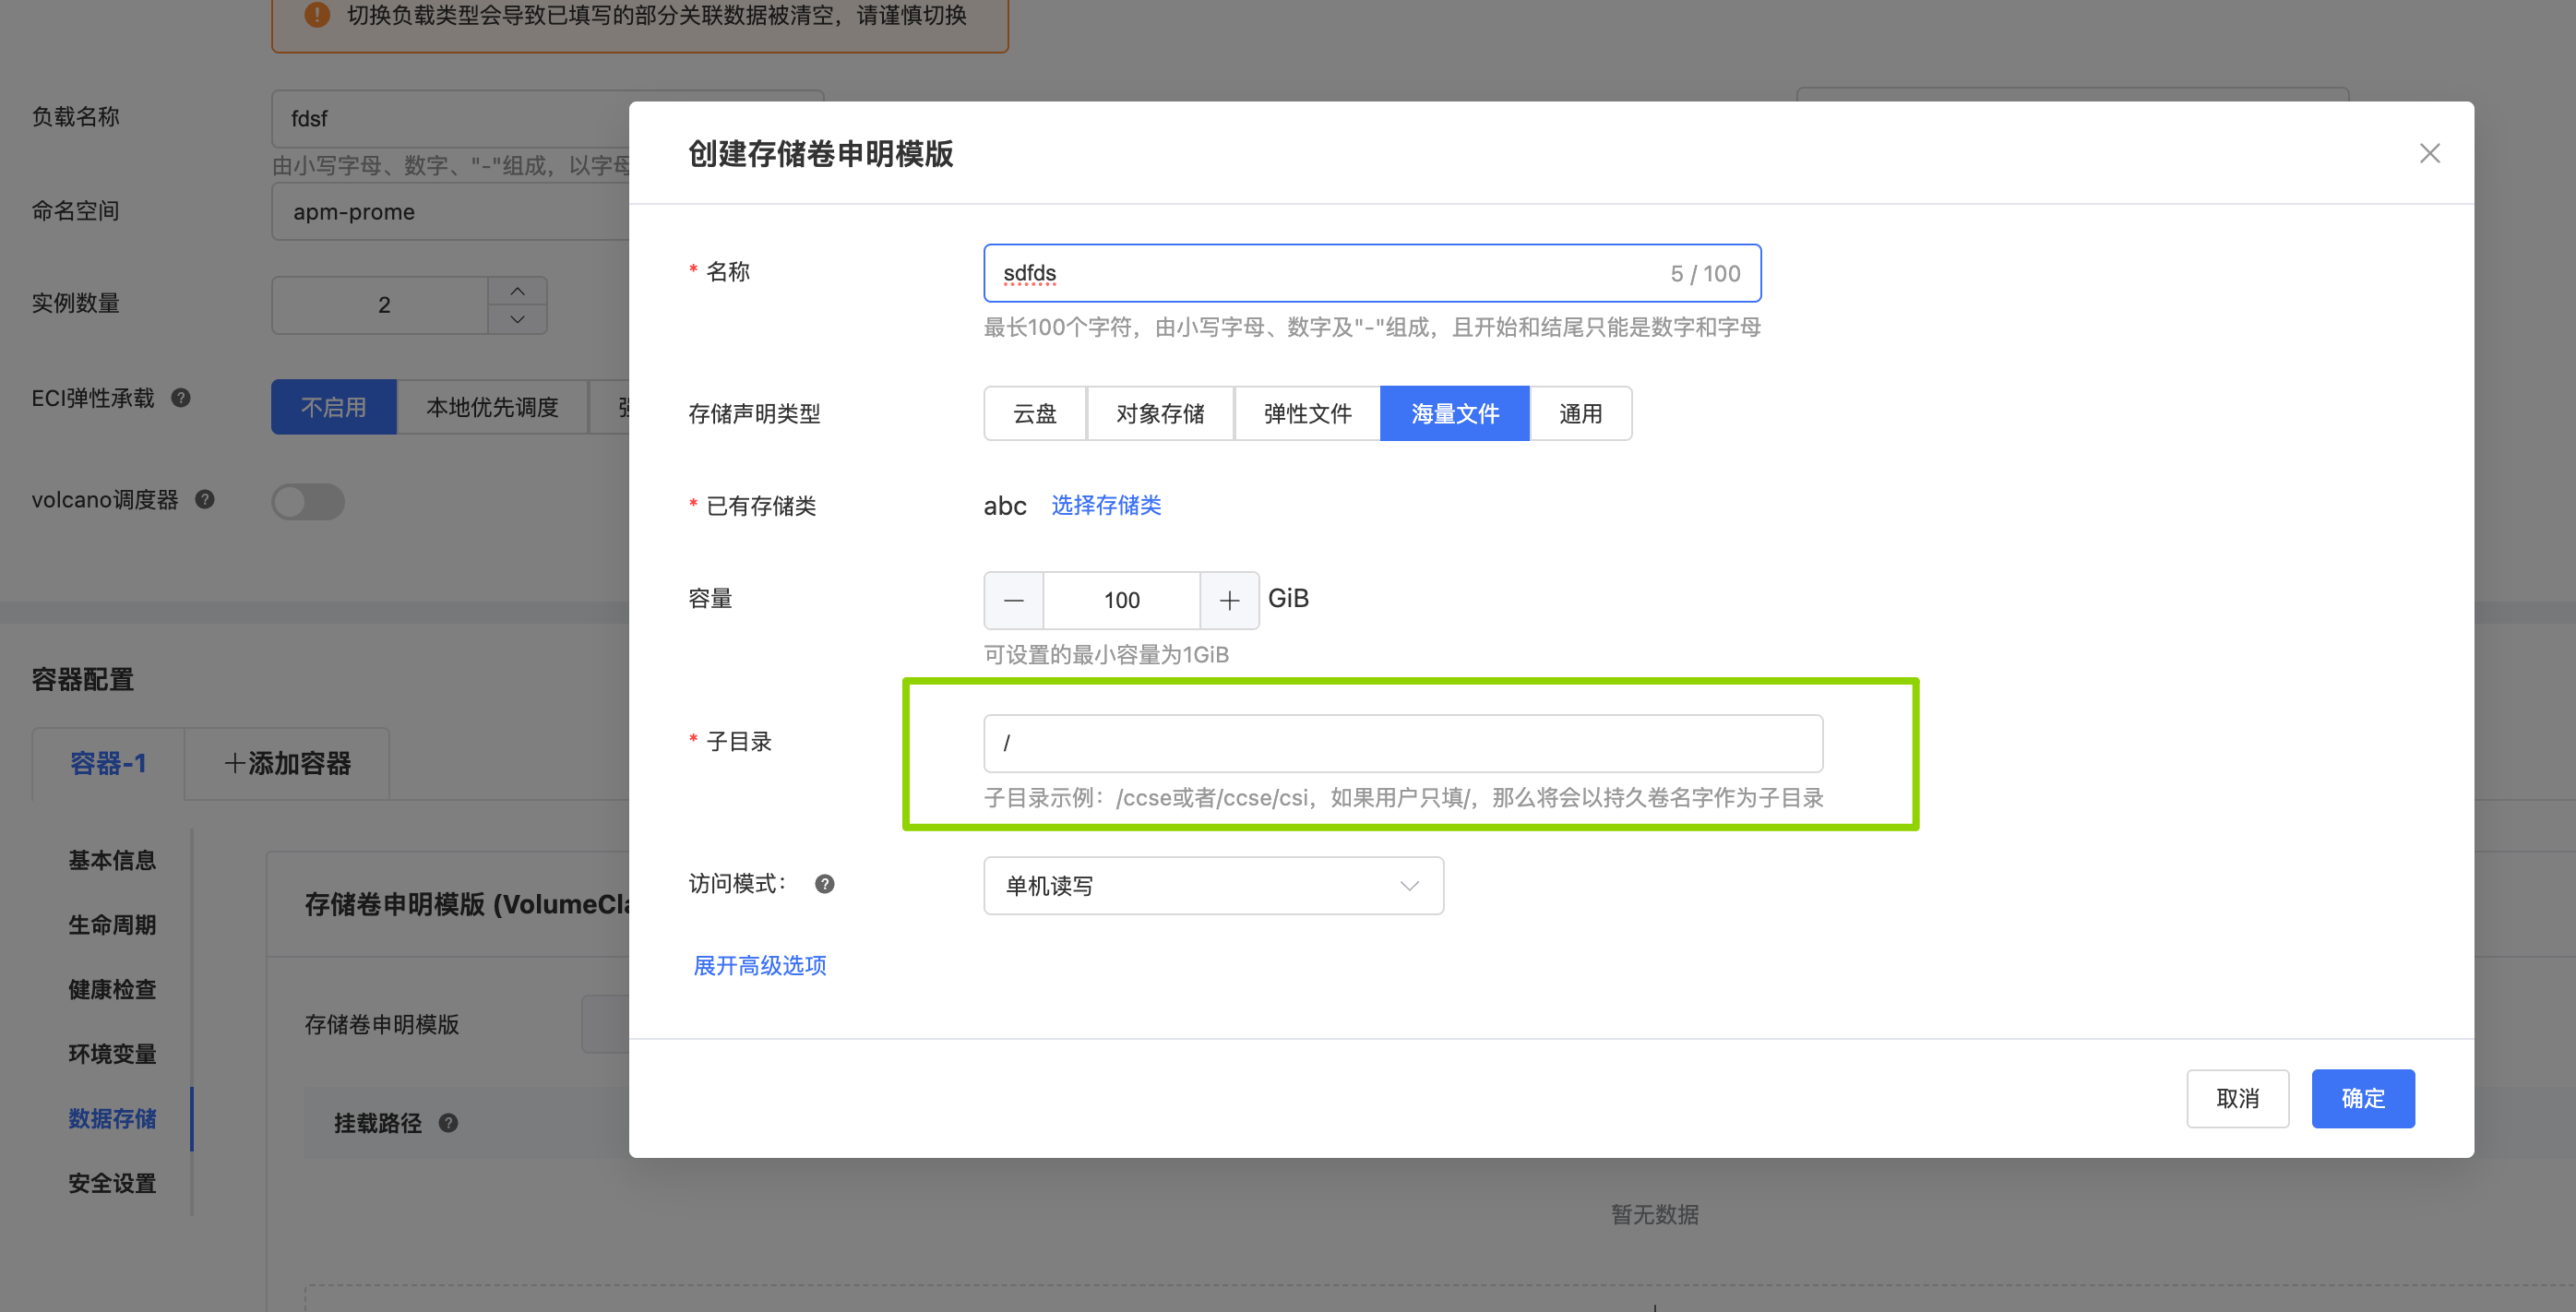Open 数据存储 in the left sidebar
The width and height of the screenshot is (2576, 1312).
(112, 1118)
